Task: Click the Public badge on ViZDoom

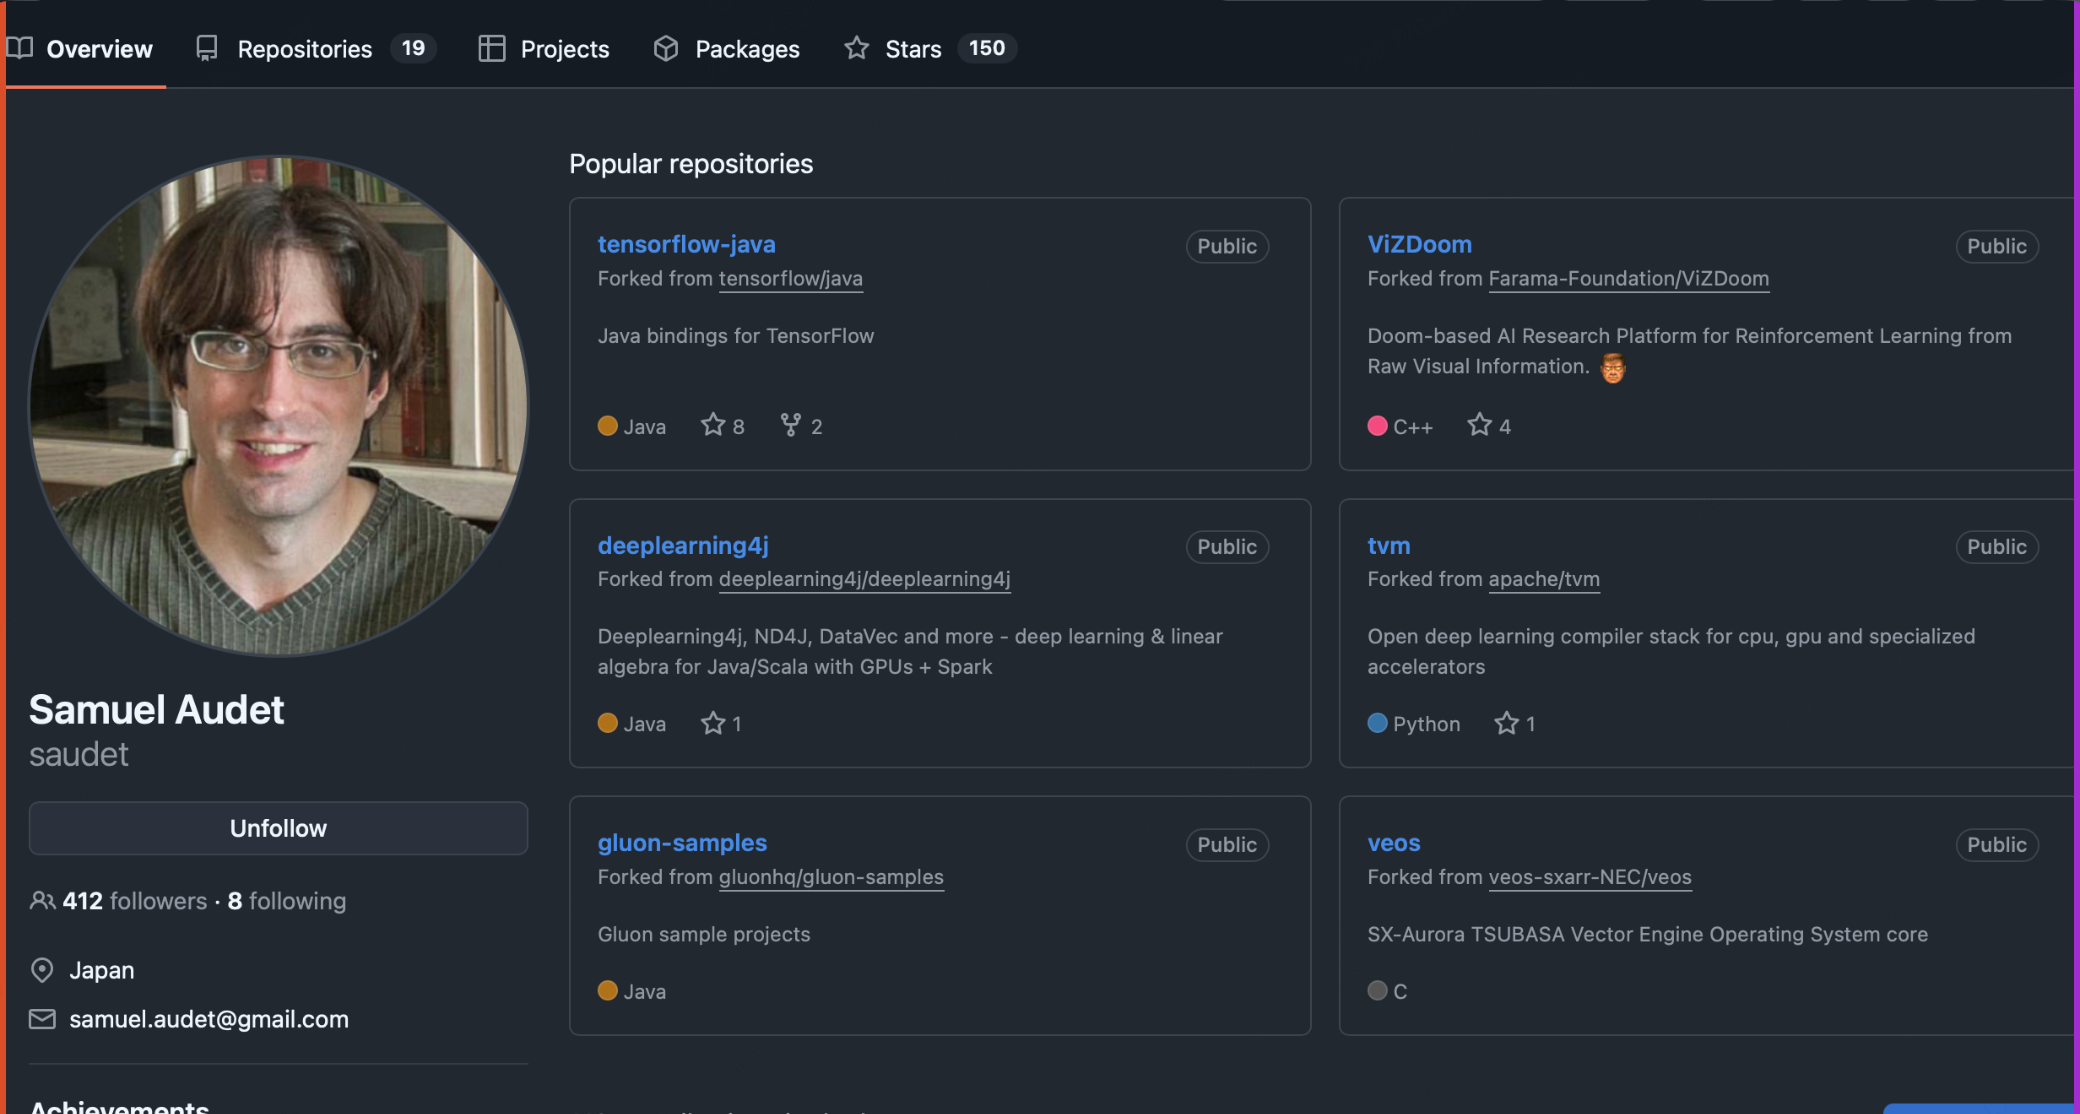Action: 1997,246
